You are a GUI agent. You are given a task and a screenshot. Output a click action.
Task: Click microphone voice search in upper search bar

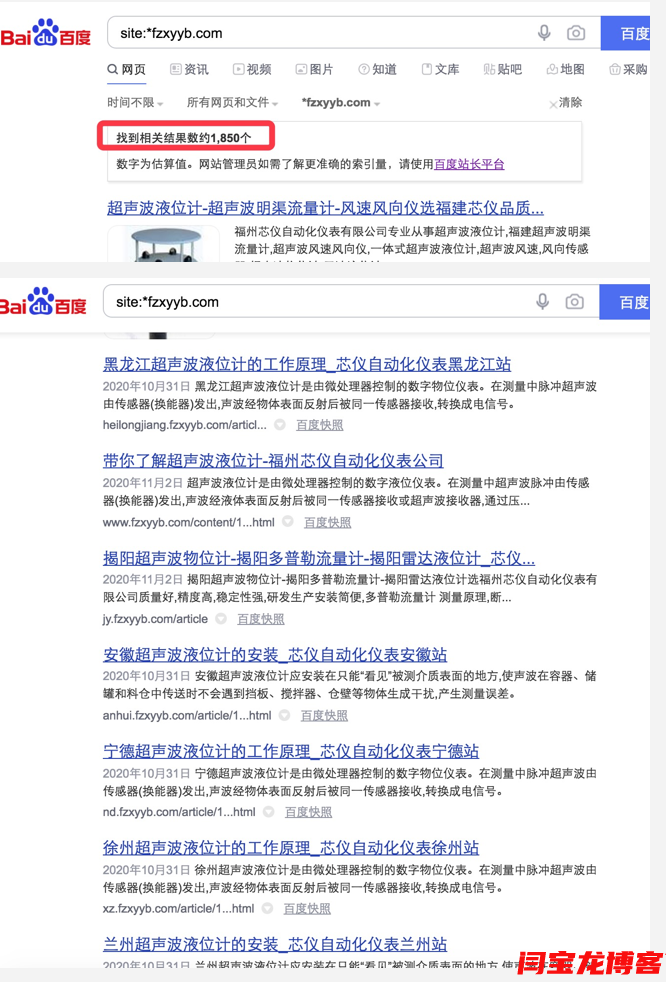coord(544,33)
